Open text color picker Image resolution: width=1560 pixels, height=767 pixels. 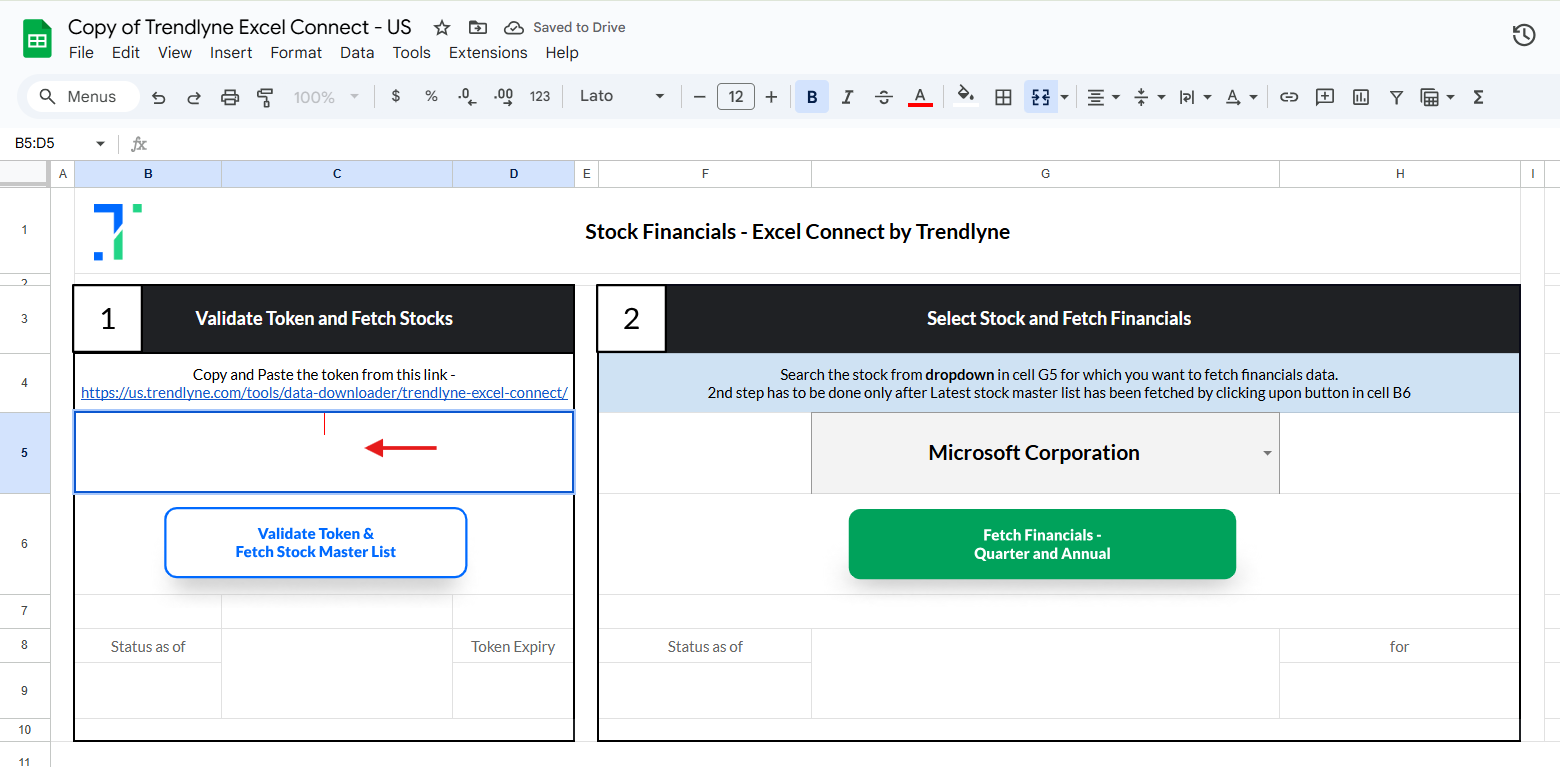[x=920, y=97]
